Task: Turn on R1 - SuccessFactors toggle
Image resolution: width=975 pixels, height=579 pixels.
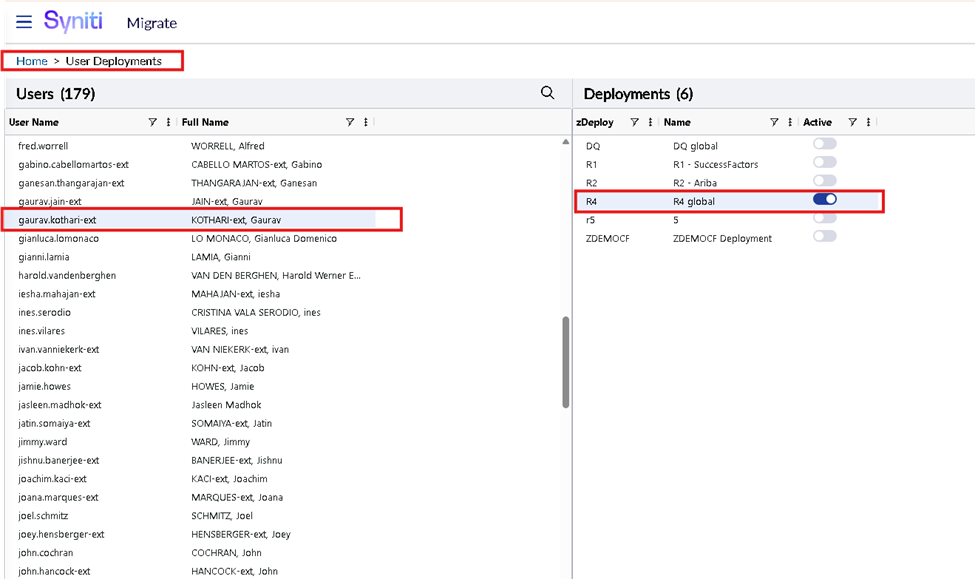Action: [x=825, y=163]
